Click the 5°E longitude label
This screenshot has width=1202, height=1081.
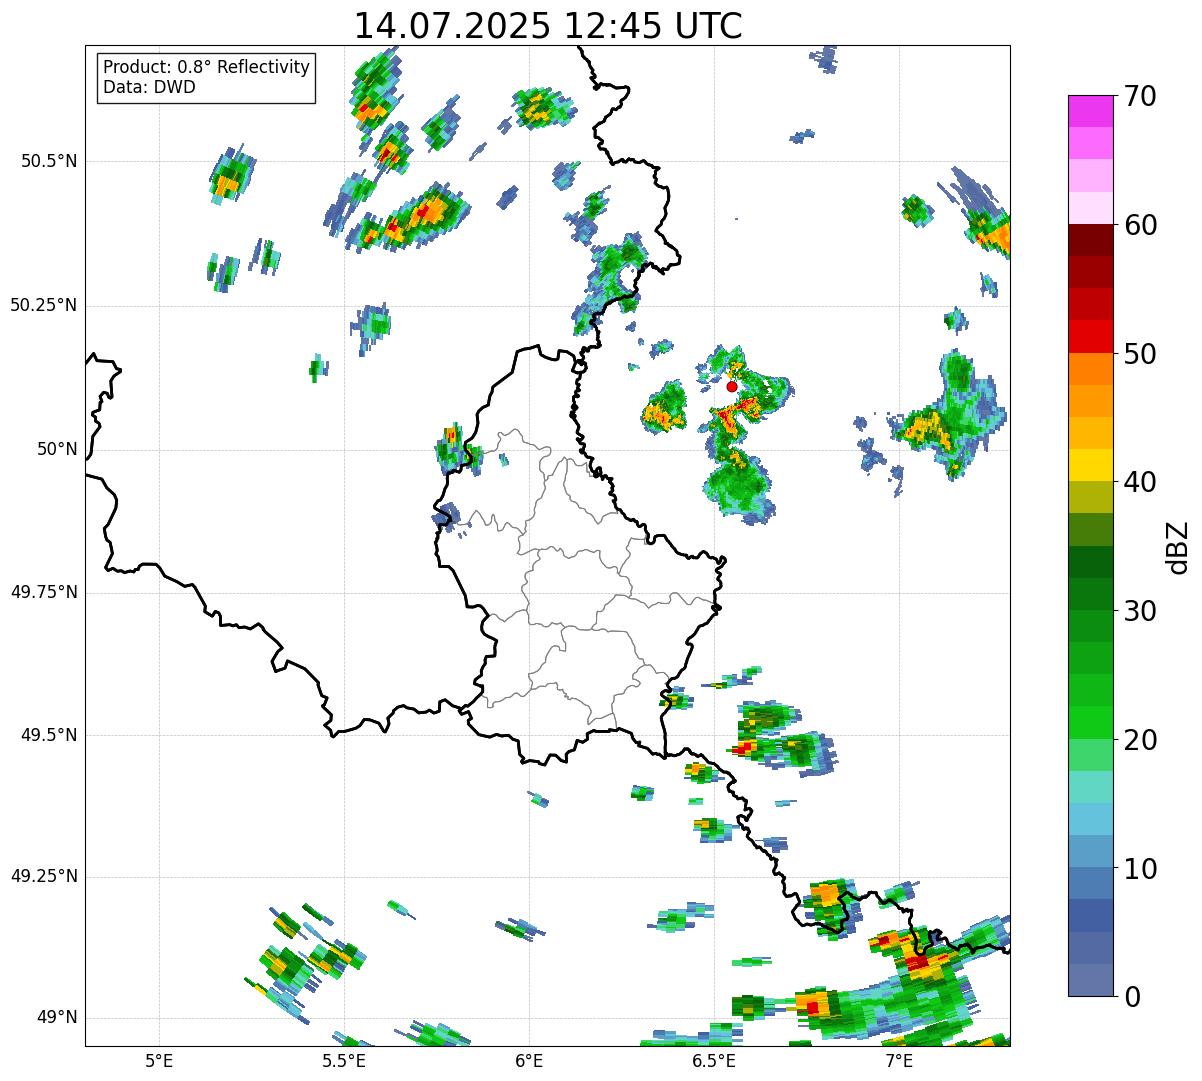[159, 1061]
